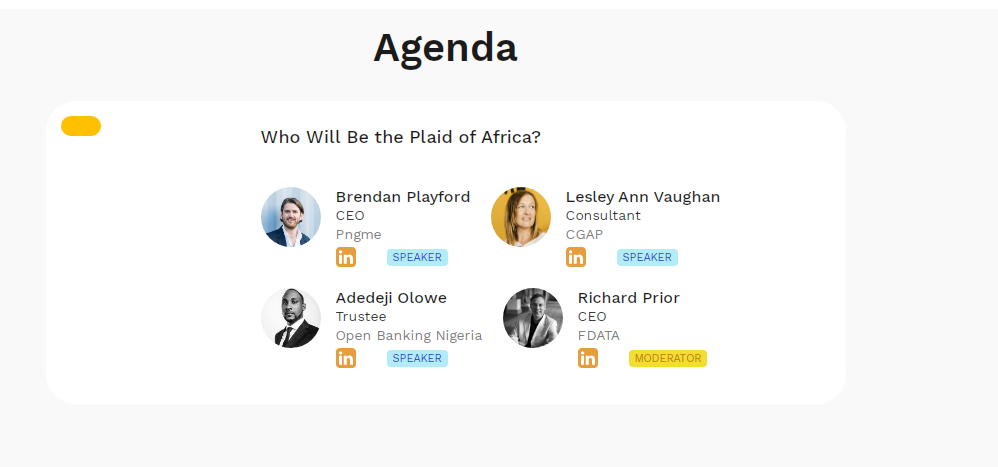This screenshot has height=467, width=998.
Task: Click Richard Prior's profile photo
Action: (533, 318)
